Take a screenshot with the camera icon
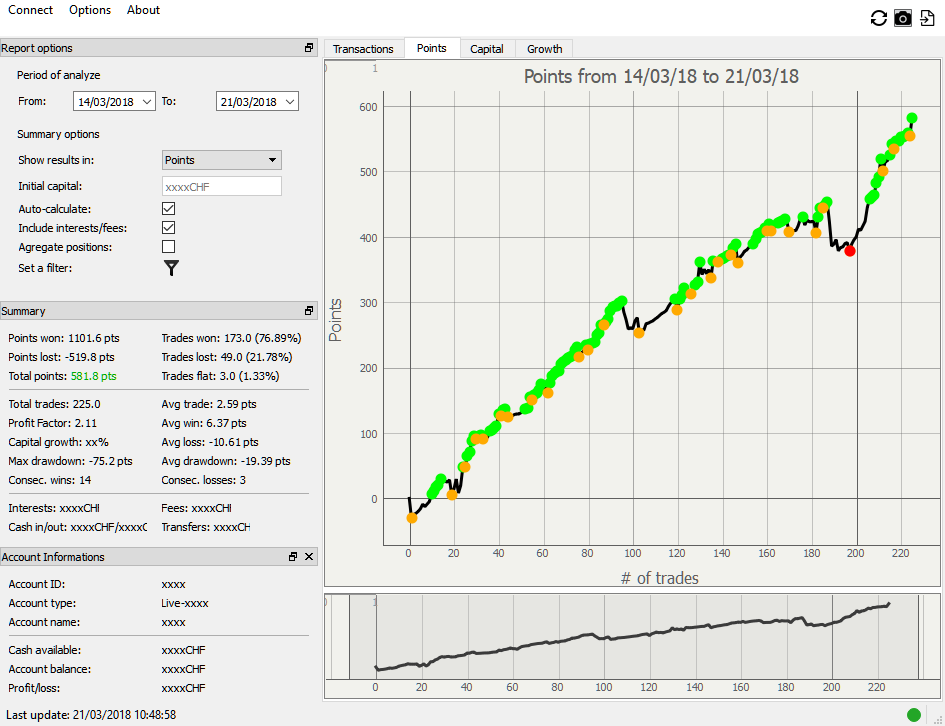Image resolution: width=945 pixels, height=726 pixels. 903,18
